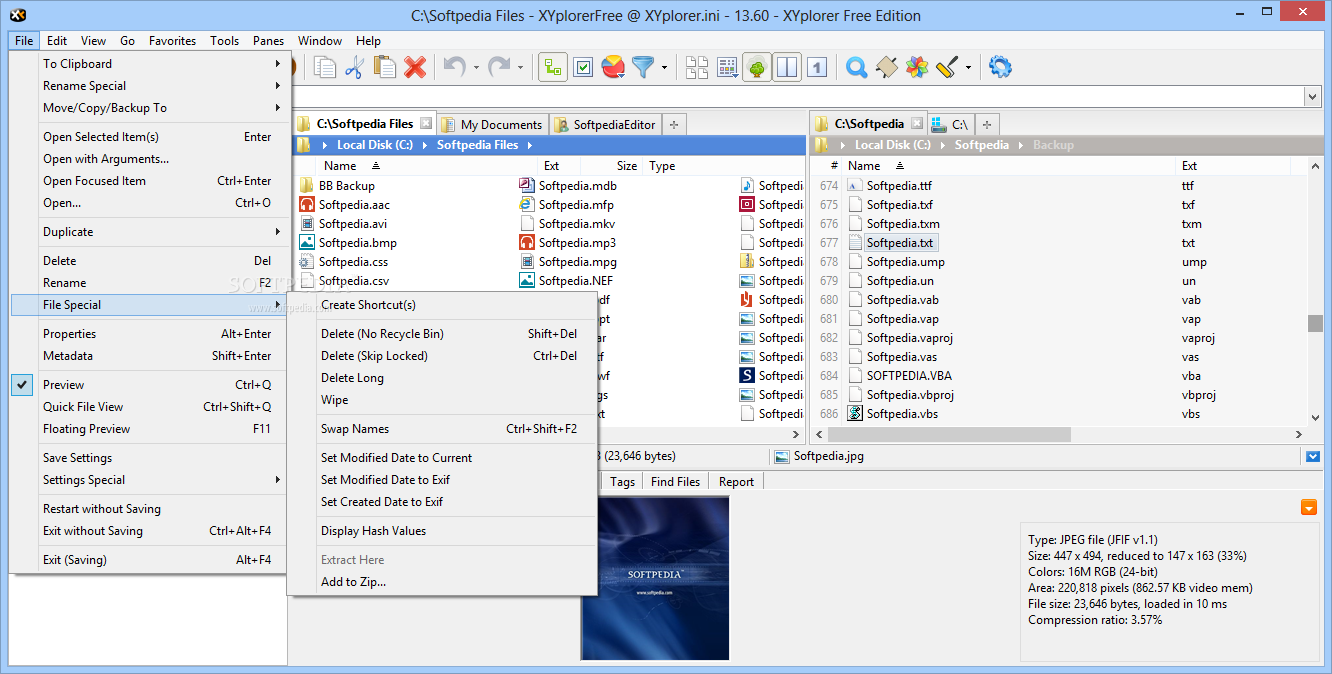Open the Report info panel tab
The image size is (1332, 674).
736,482
